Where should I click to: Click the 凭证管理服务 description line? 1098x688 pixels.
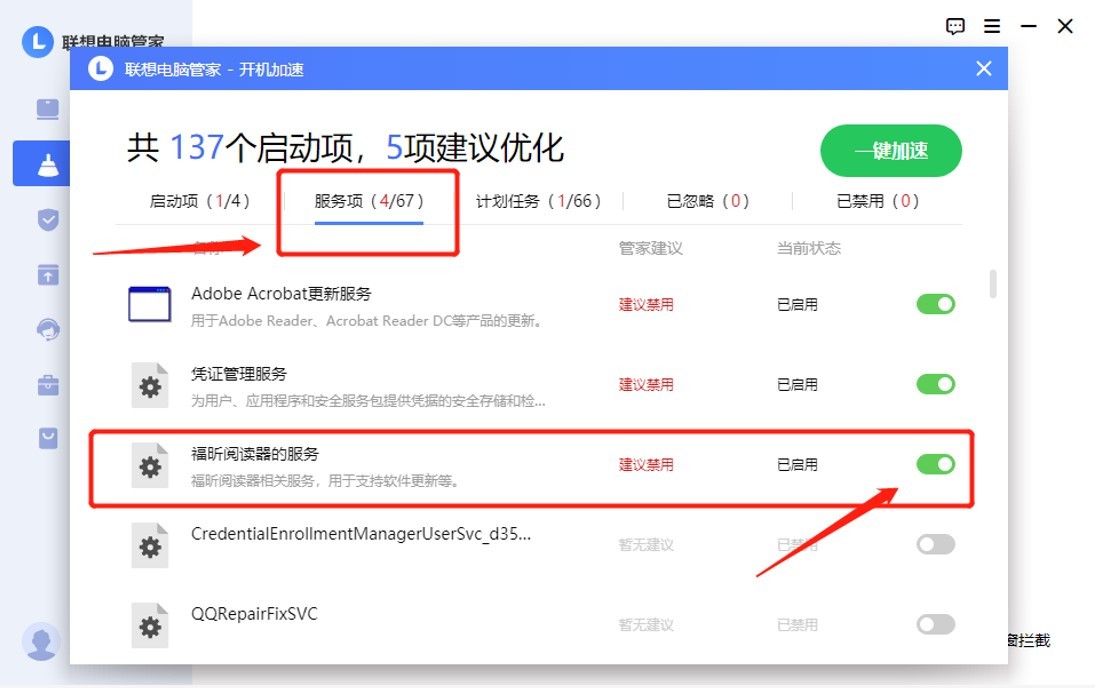point(368,401)
